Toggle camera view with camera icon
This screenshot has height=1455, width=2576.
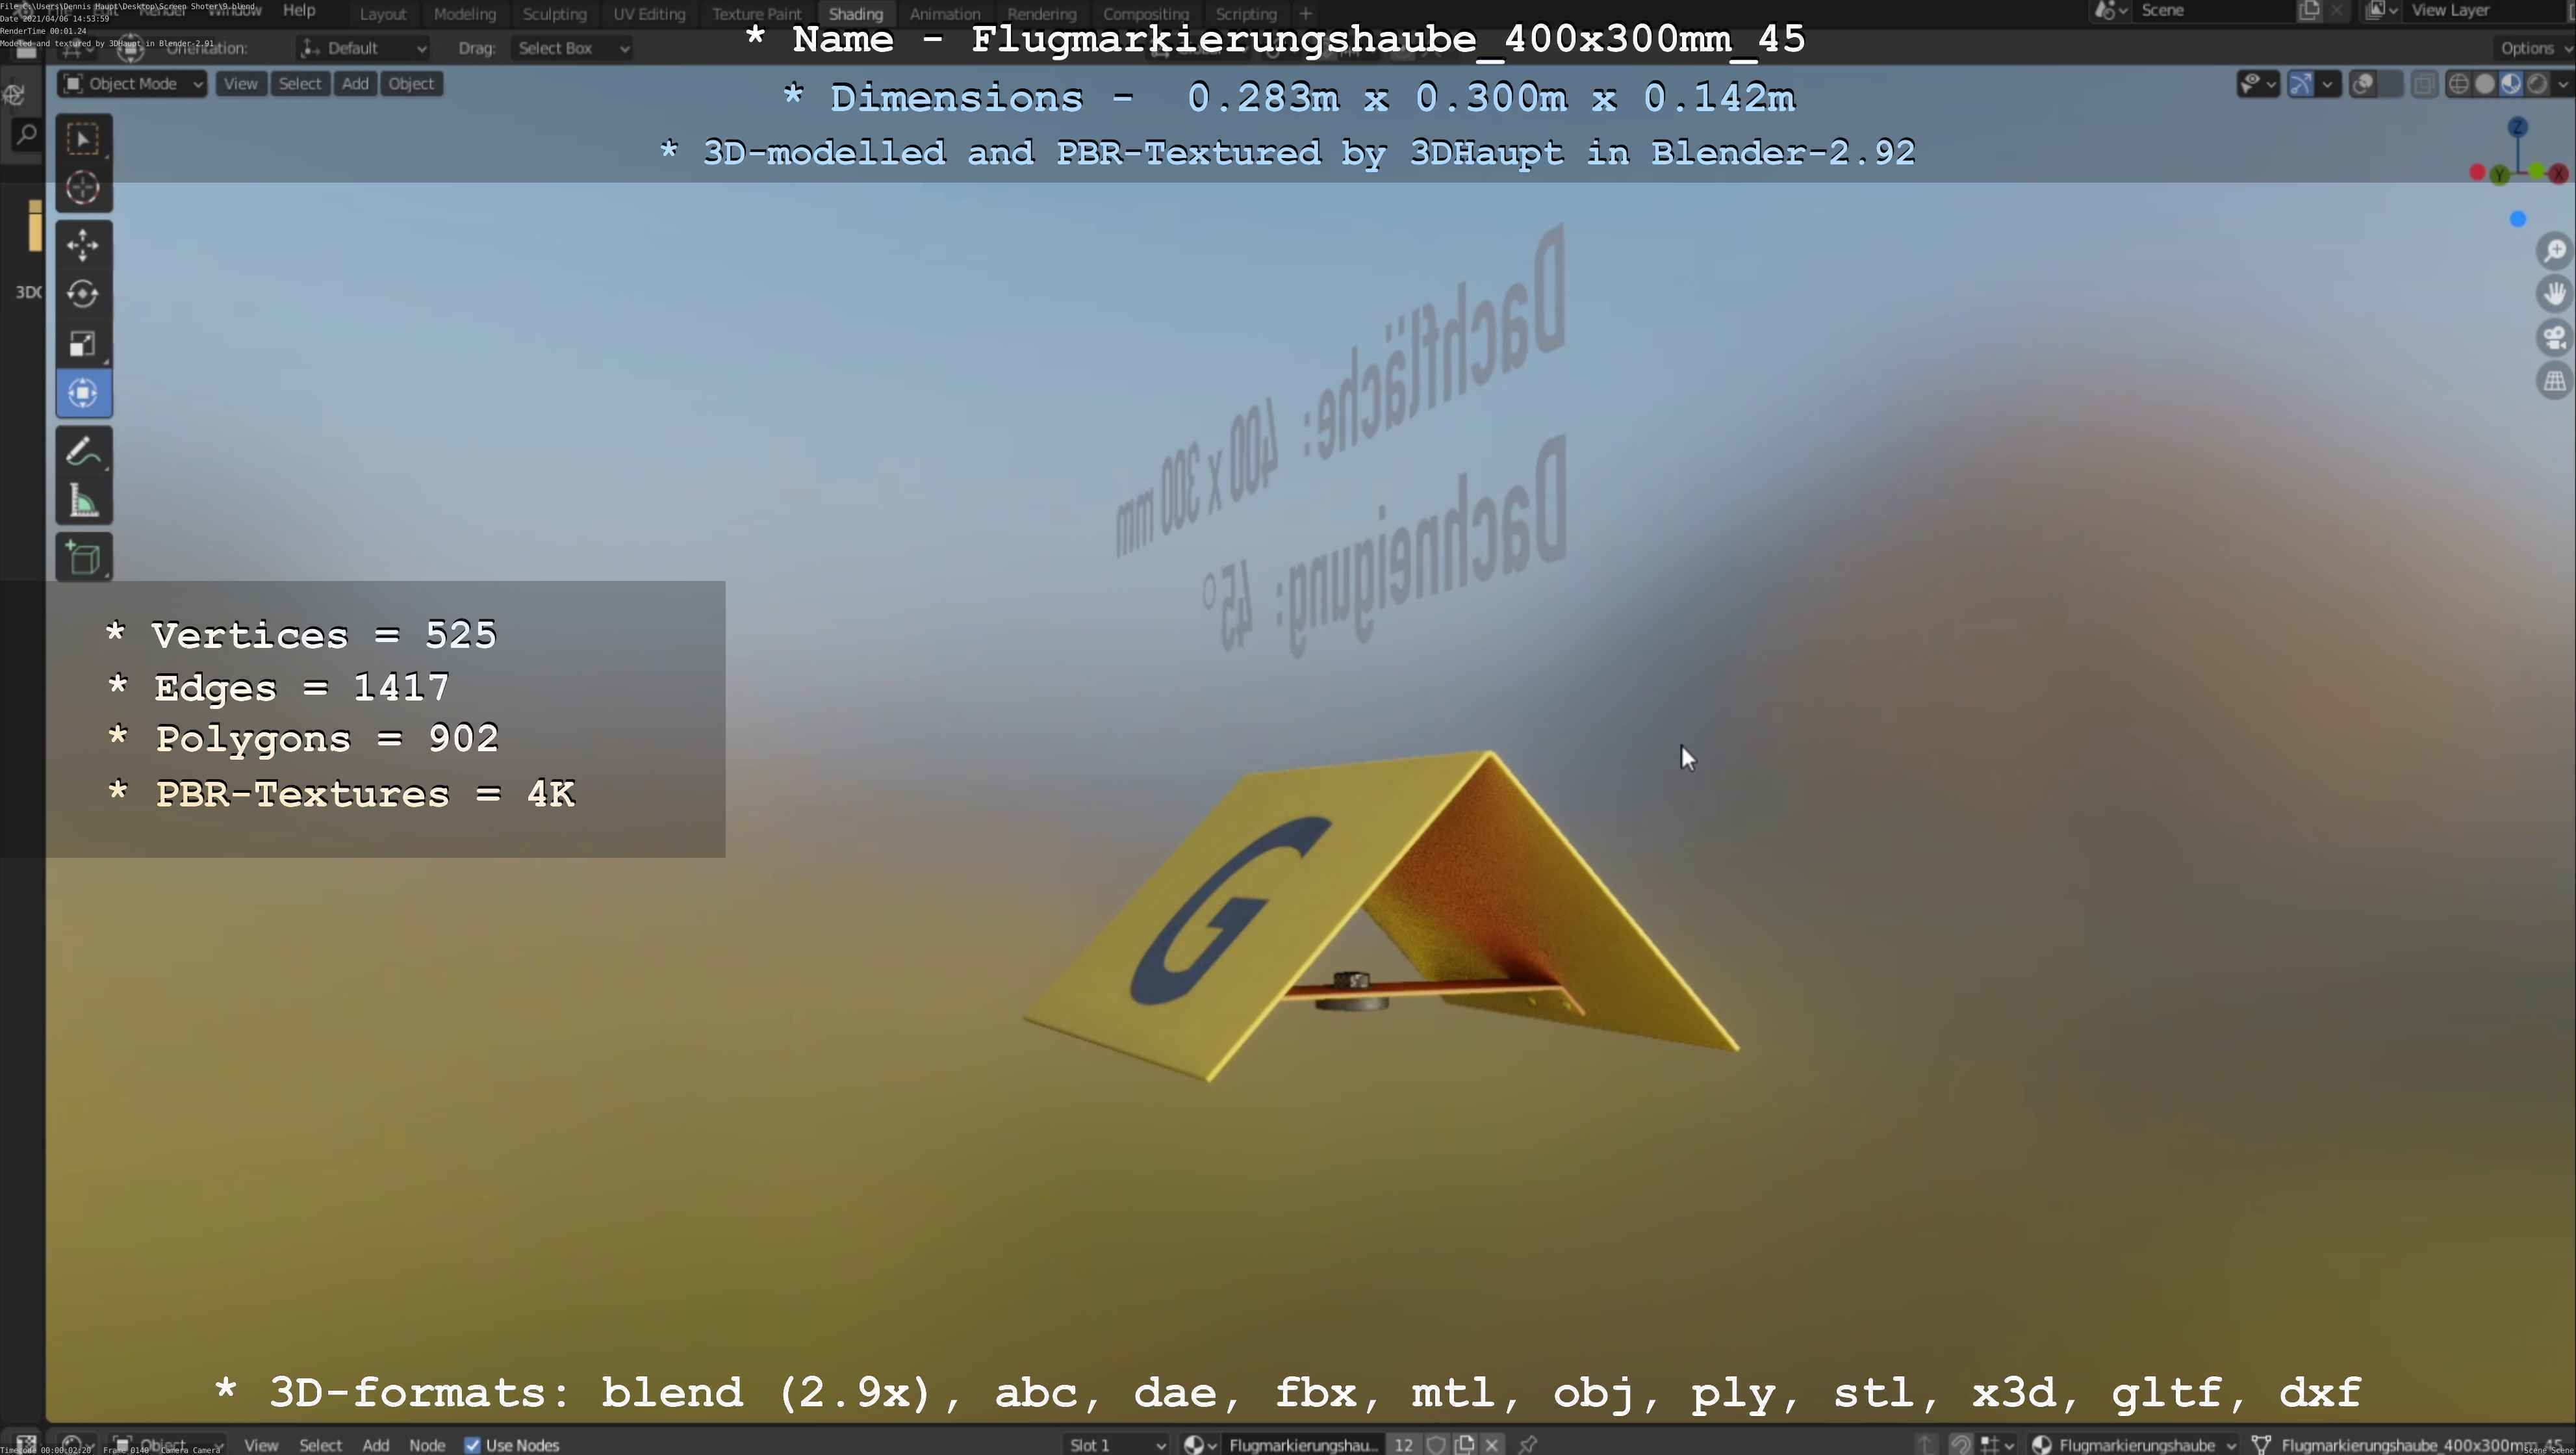click(x=2555, y=338)
